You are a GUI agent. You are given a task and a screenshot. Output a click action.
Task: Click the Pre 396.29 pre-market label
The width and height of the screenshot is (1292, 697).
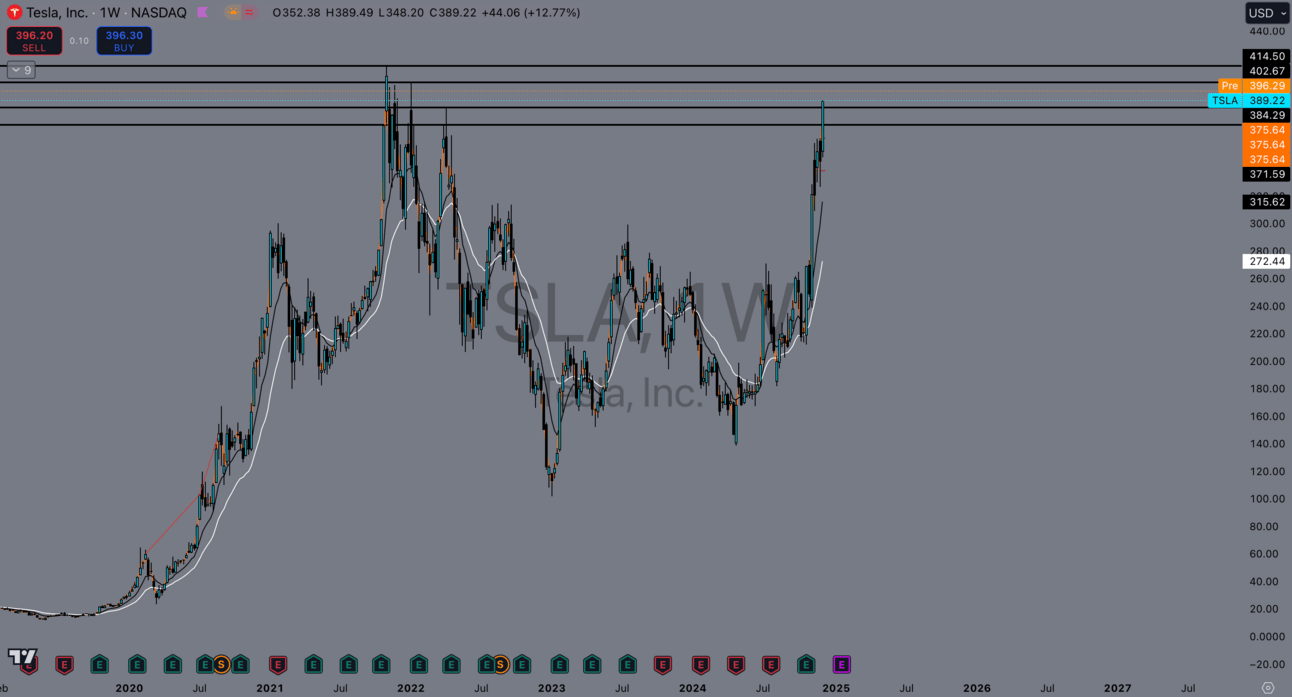click(1254, 86)
